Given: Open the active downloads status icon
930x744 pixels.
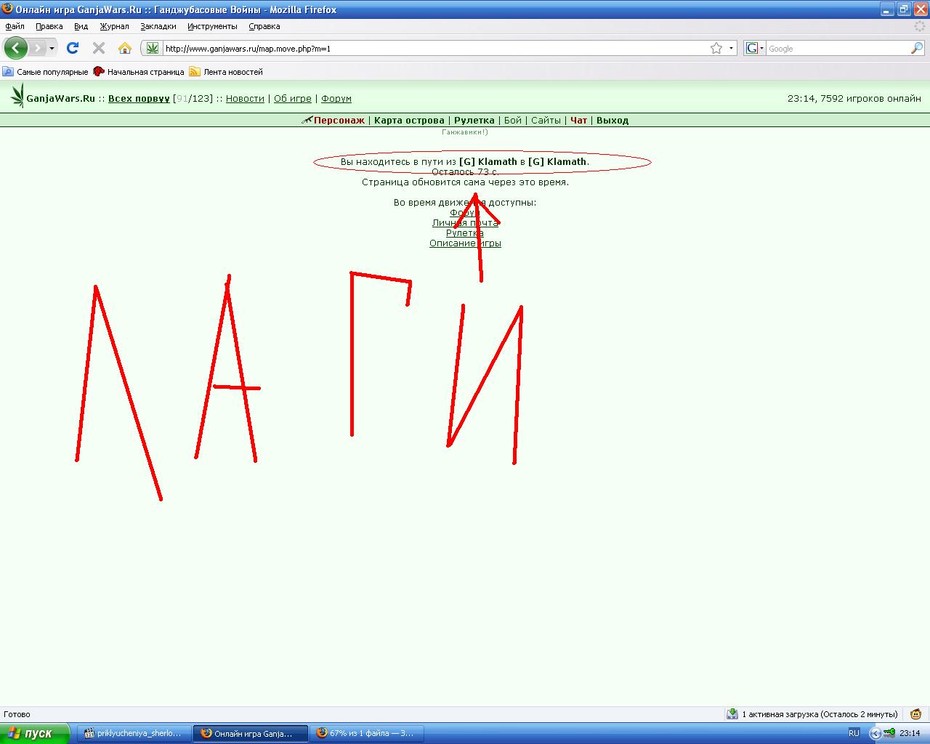Looking at the screenshot, I should [732, 714].
